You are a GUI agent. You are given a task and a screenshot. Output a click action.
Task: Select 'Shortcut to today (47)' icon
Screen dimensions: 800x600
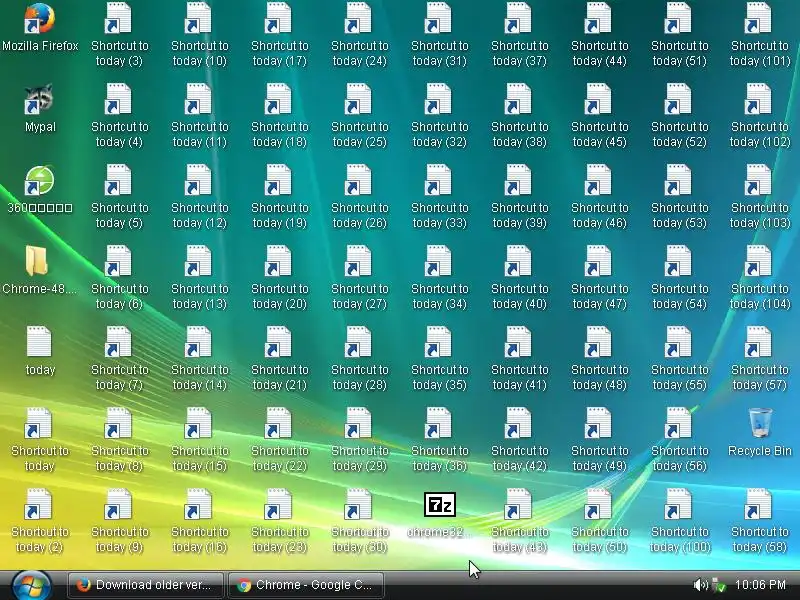click(599, 279)
